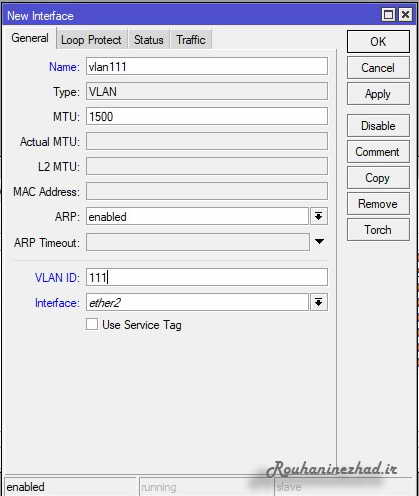This screenshot has height=496, width=419.
Task: Apply the VLAN interface settings
Action: 378,94
